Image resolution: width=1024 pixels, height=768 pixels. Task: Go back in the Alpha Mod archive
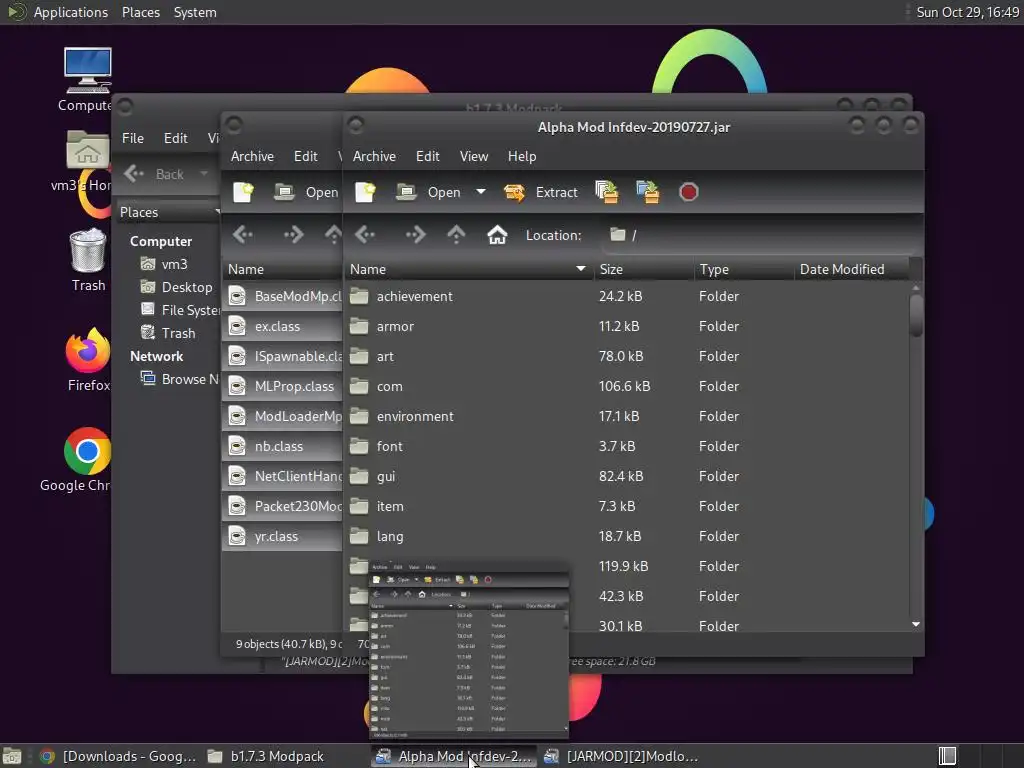click(x=365, y=234)
